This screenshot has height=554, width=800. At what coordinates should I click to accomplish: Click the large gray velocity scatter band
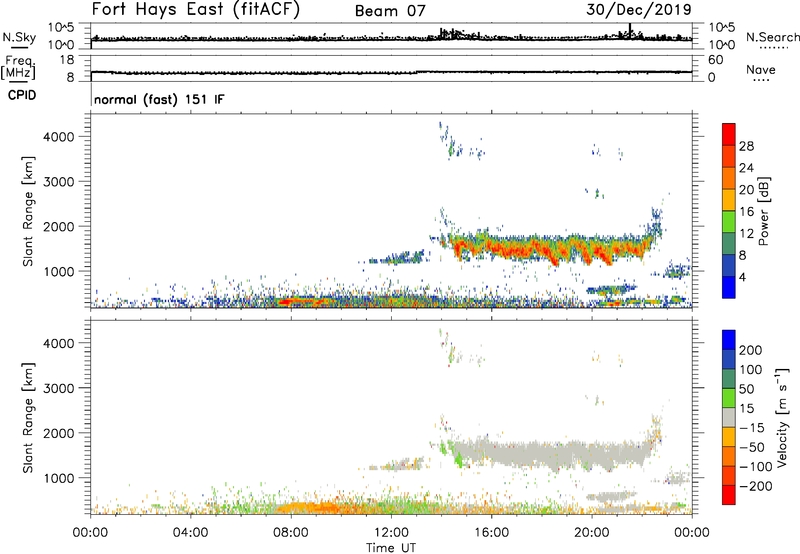pyautogui.click(x=551, y=451)
